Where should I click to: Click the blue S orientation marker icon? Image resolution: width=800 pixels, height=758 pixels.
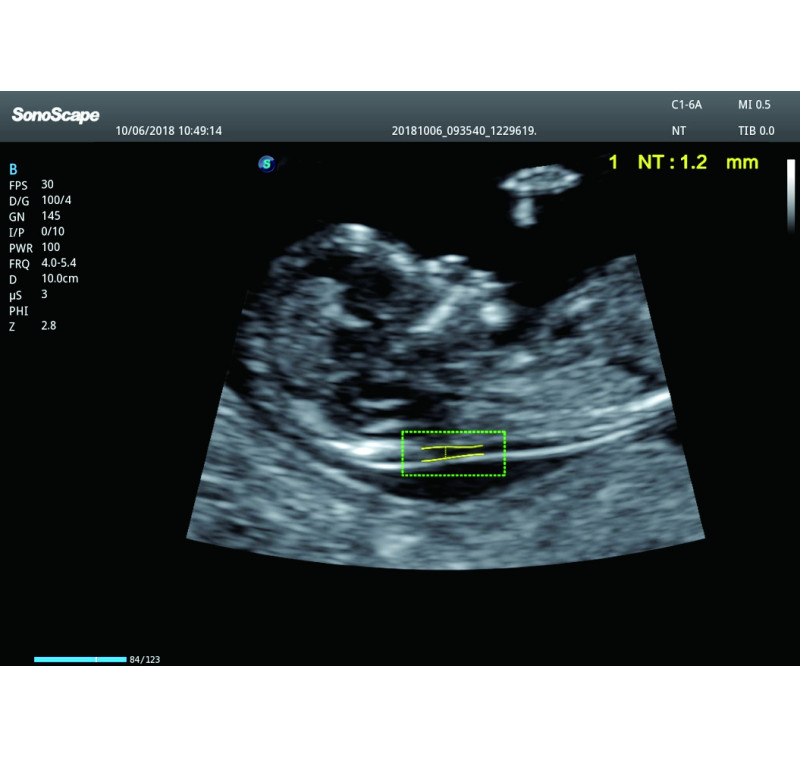266,164
